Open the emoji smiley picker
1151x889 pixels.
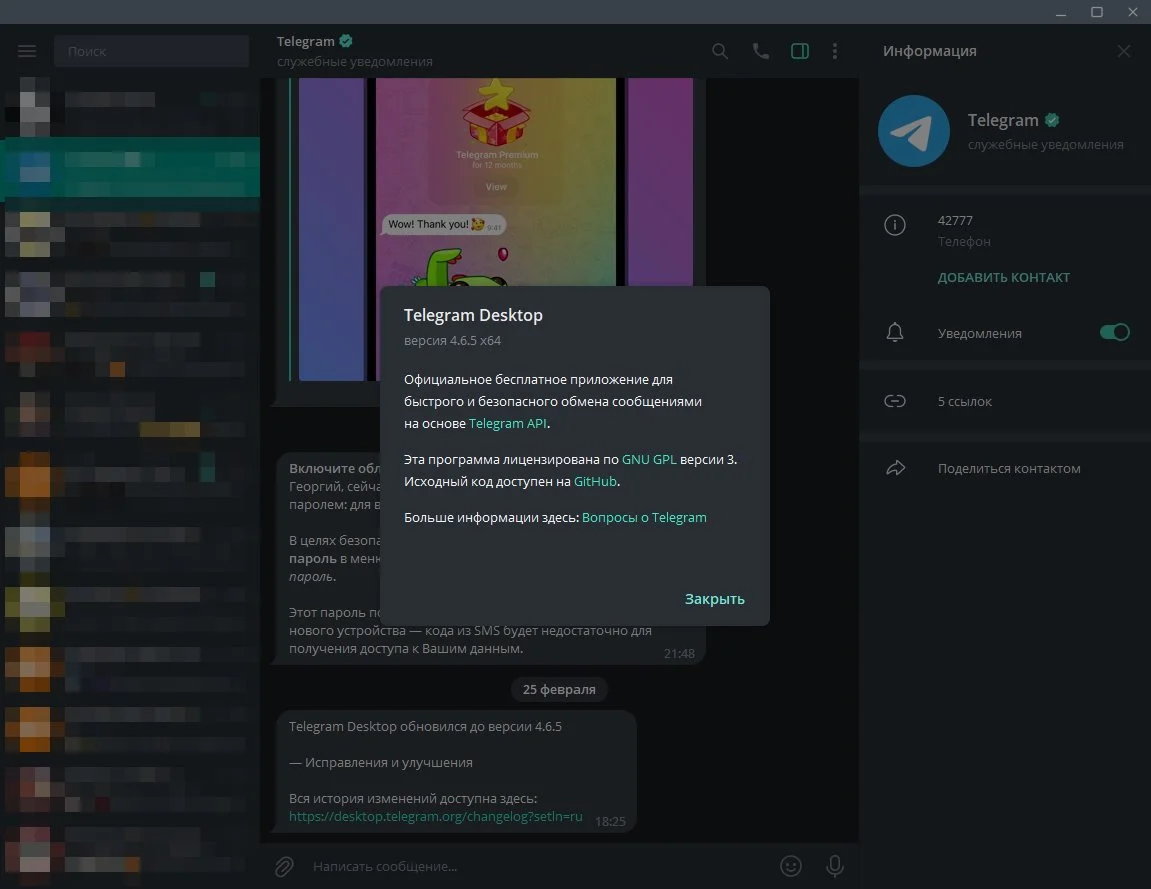(x=791, y=866)
